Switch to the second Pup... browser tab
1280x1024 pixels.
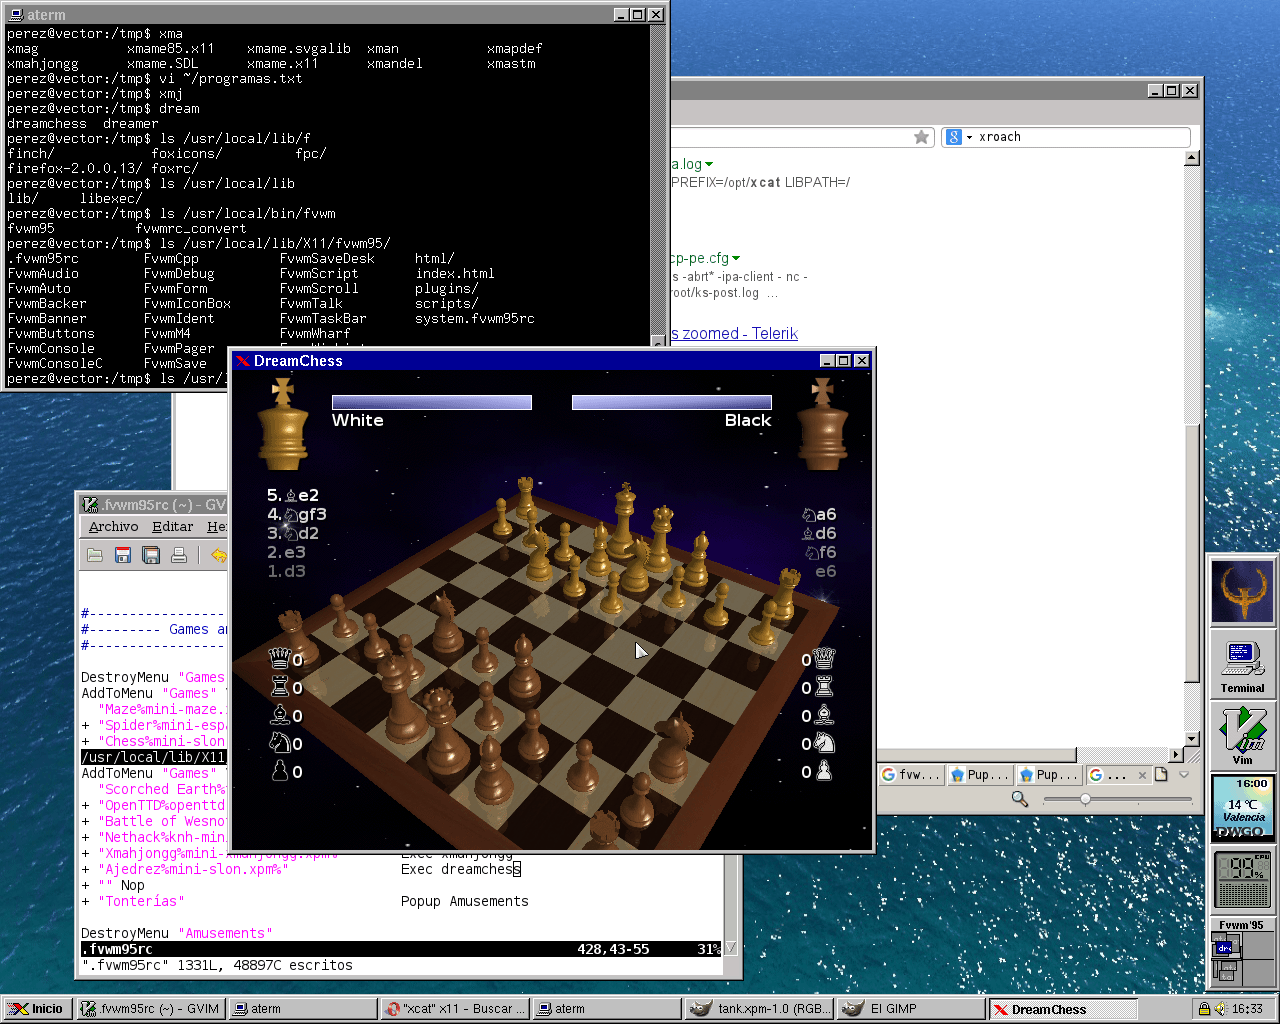pyautogui.click(x=1049, y=775)
